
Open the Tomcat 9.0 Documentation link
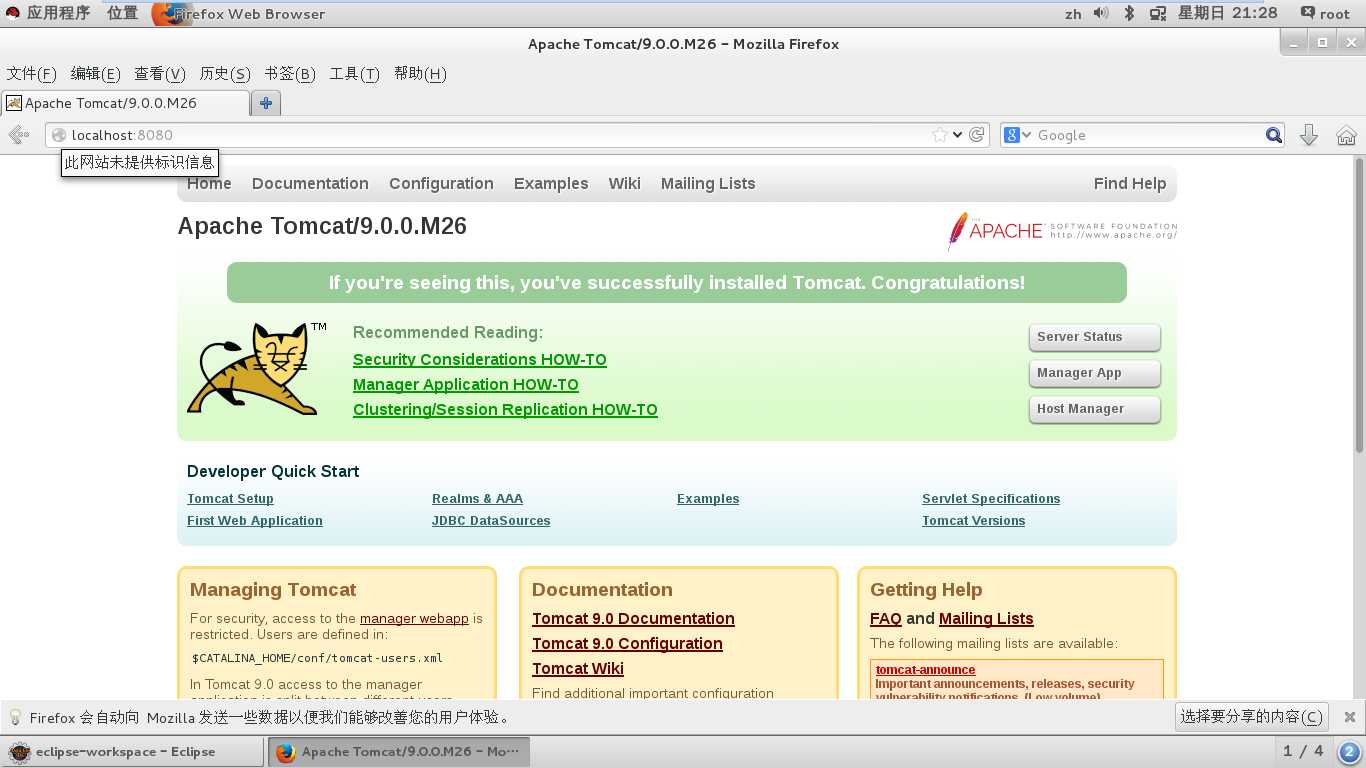click(x=633, y=618)
